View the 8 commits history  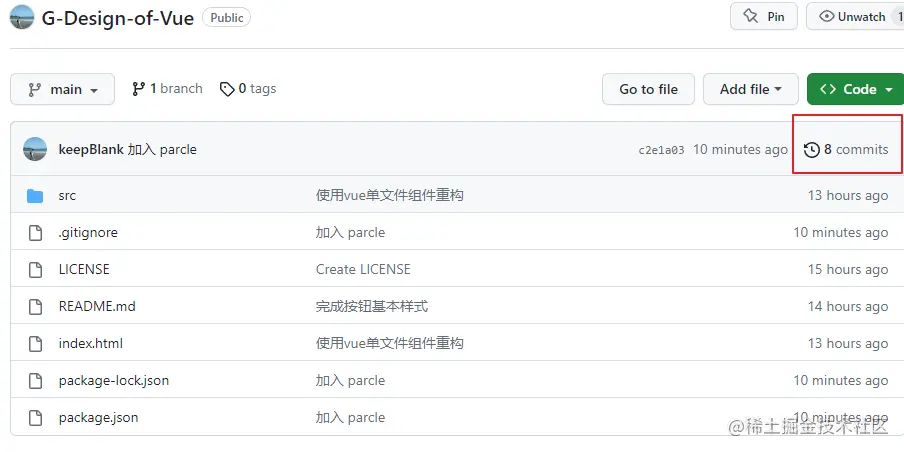coord(846,149)
